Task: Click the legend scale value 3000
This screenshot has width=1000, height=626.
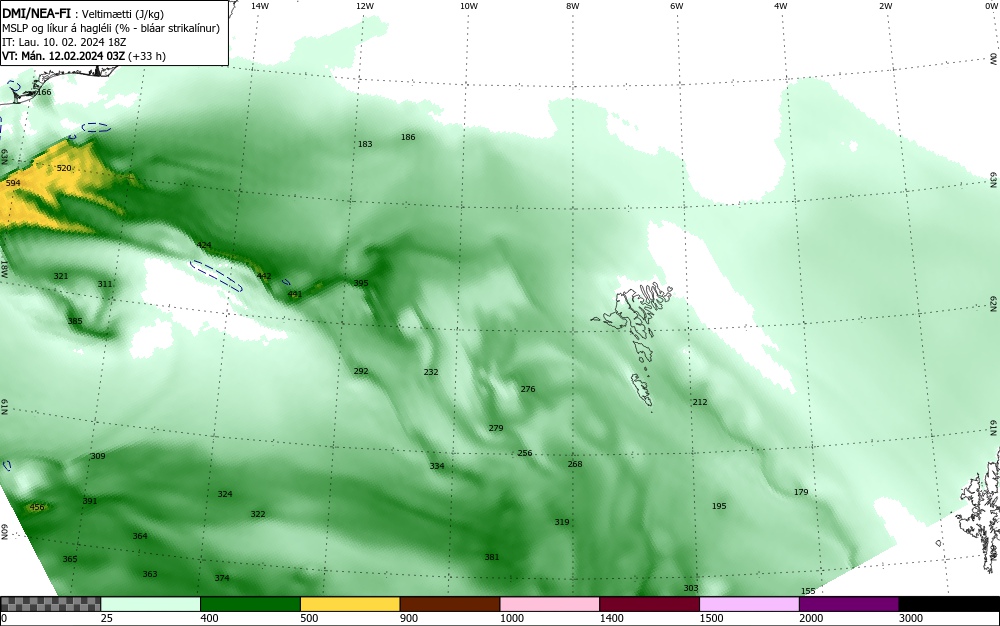Action: (x=911, y=618)
